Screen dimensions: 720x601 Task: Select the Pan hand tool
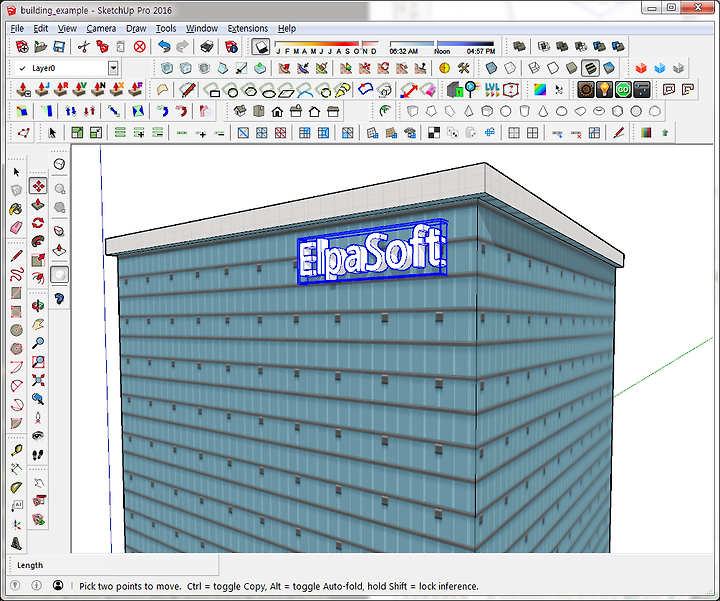coord(38,325)
